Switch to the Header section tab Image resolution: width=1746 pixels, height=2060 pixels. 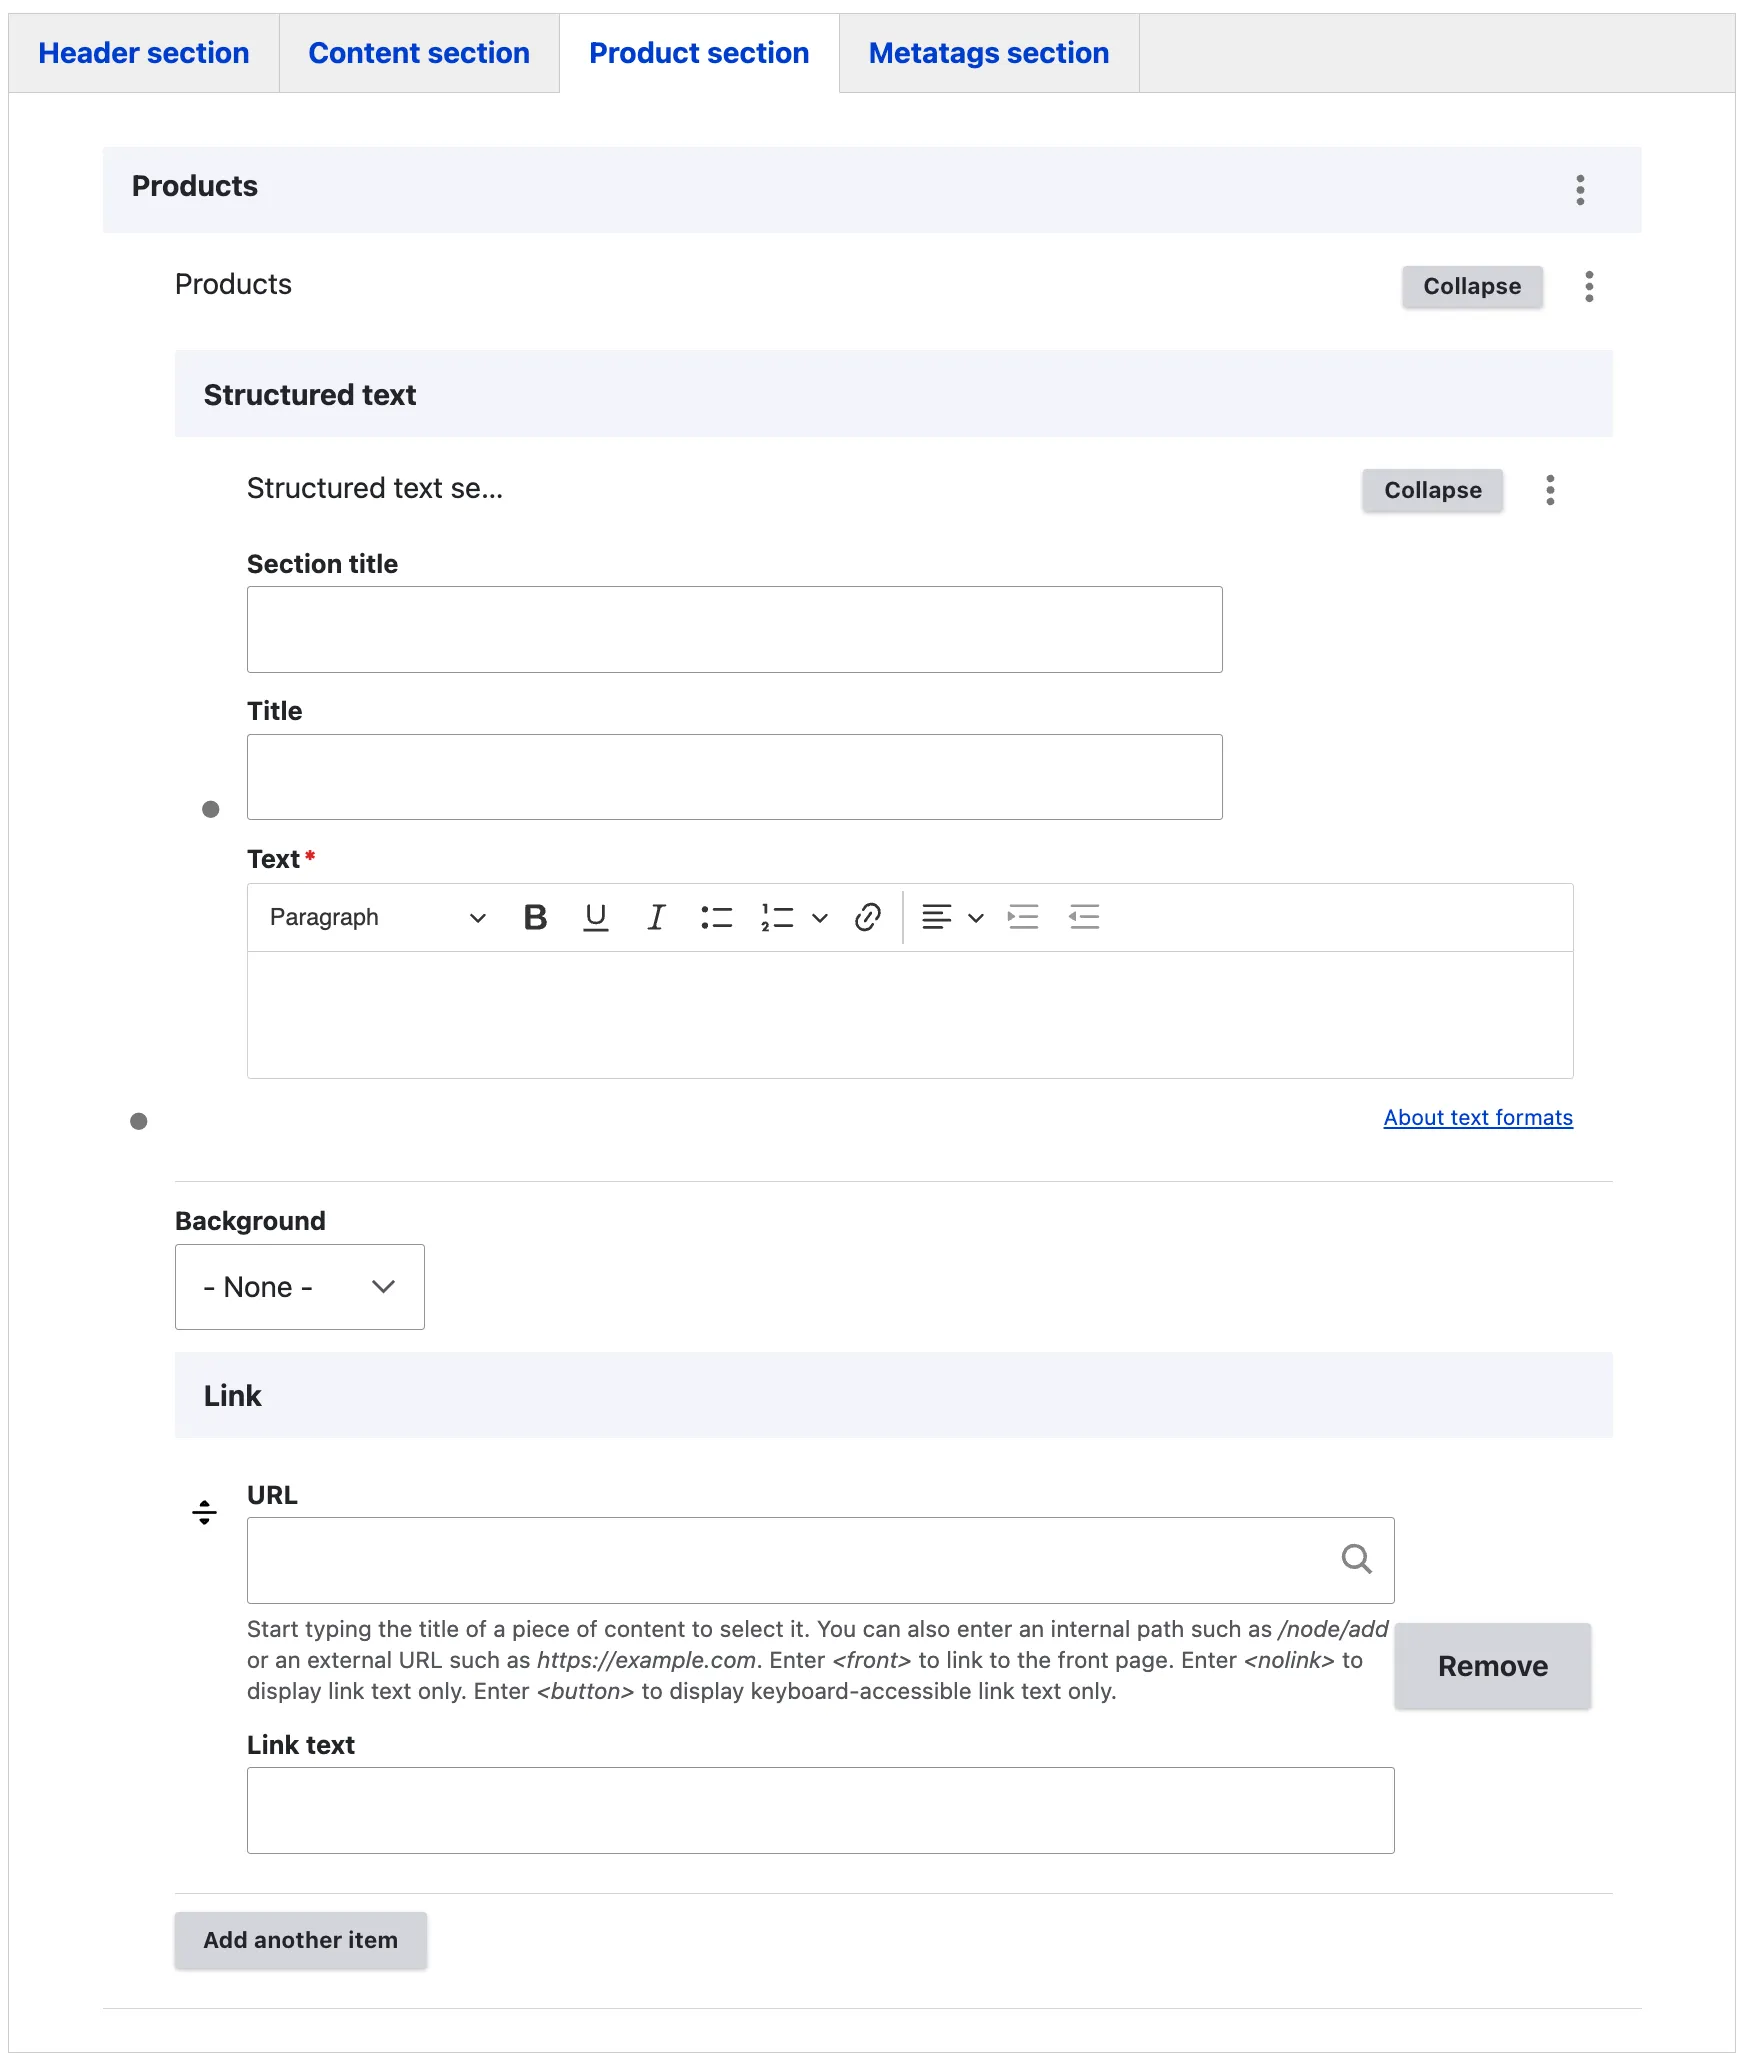coord(144,53)
